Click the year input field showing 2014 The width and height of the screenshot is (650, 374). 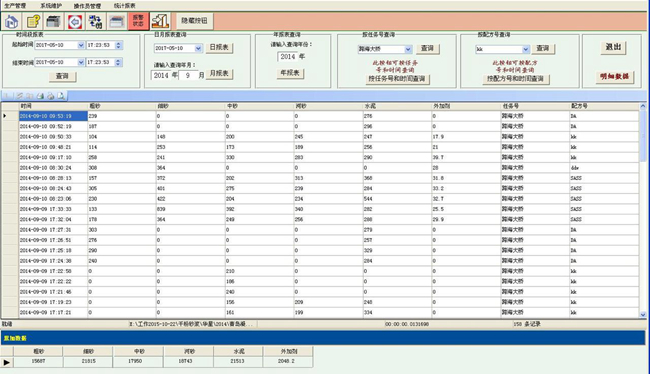tap(288, 56)
